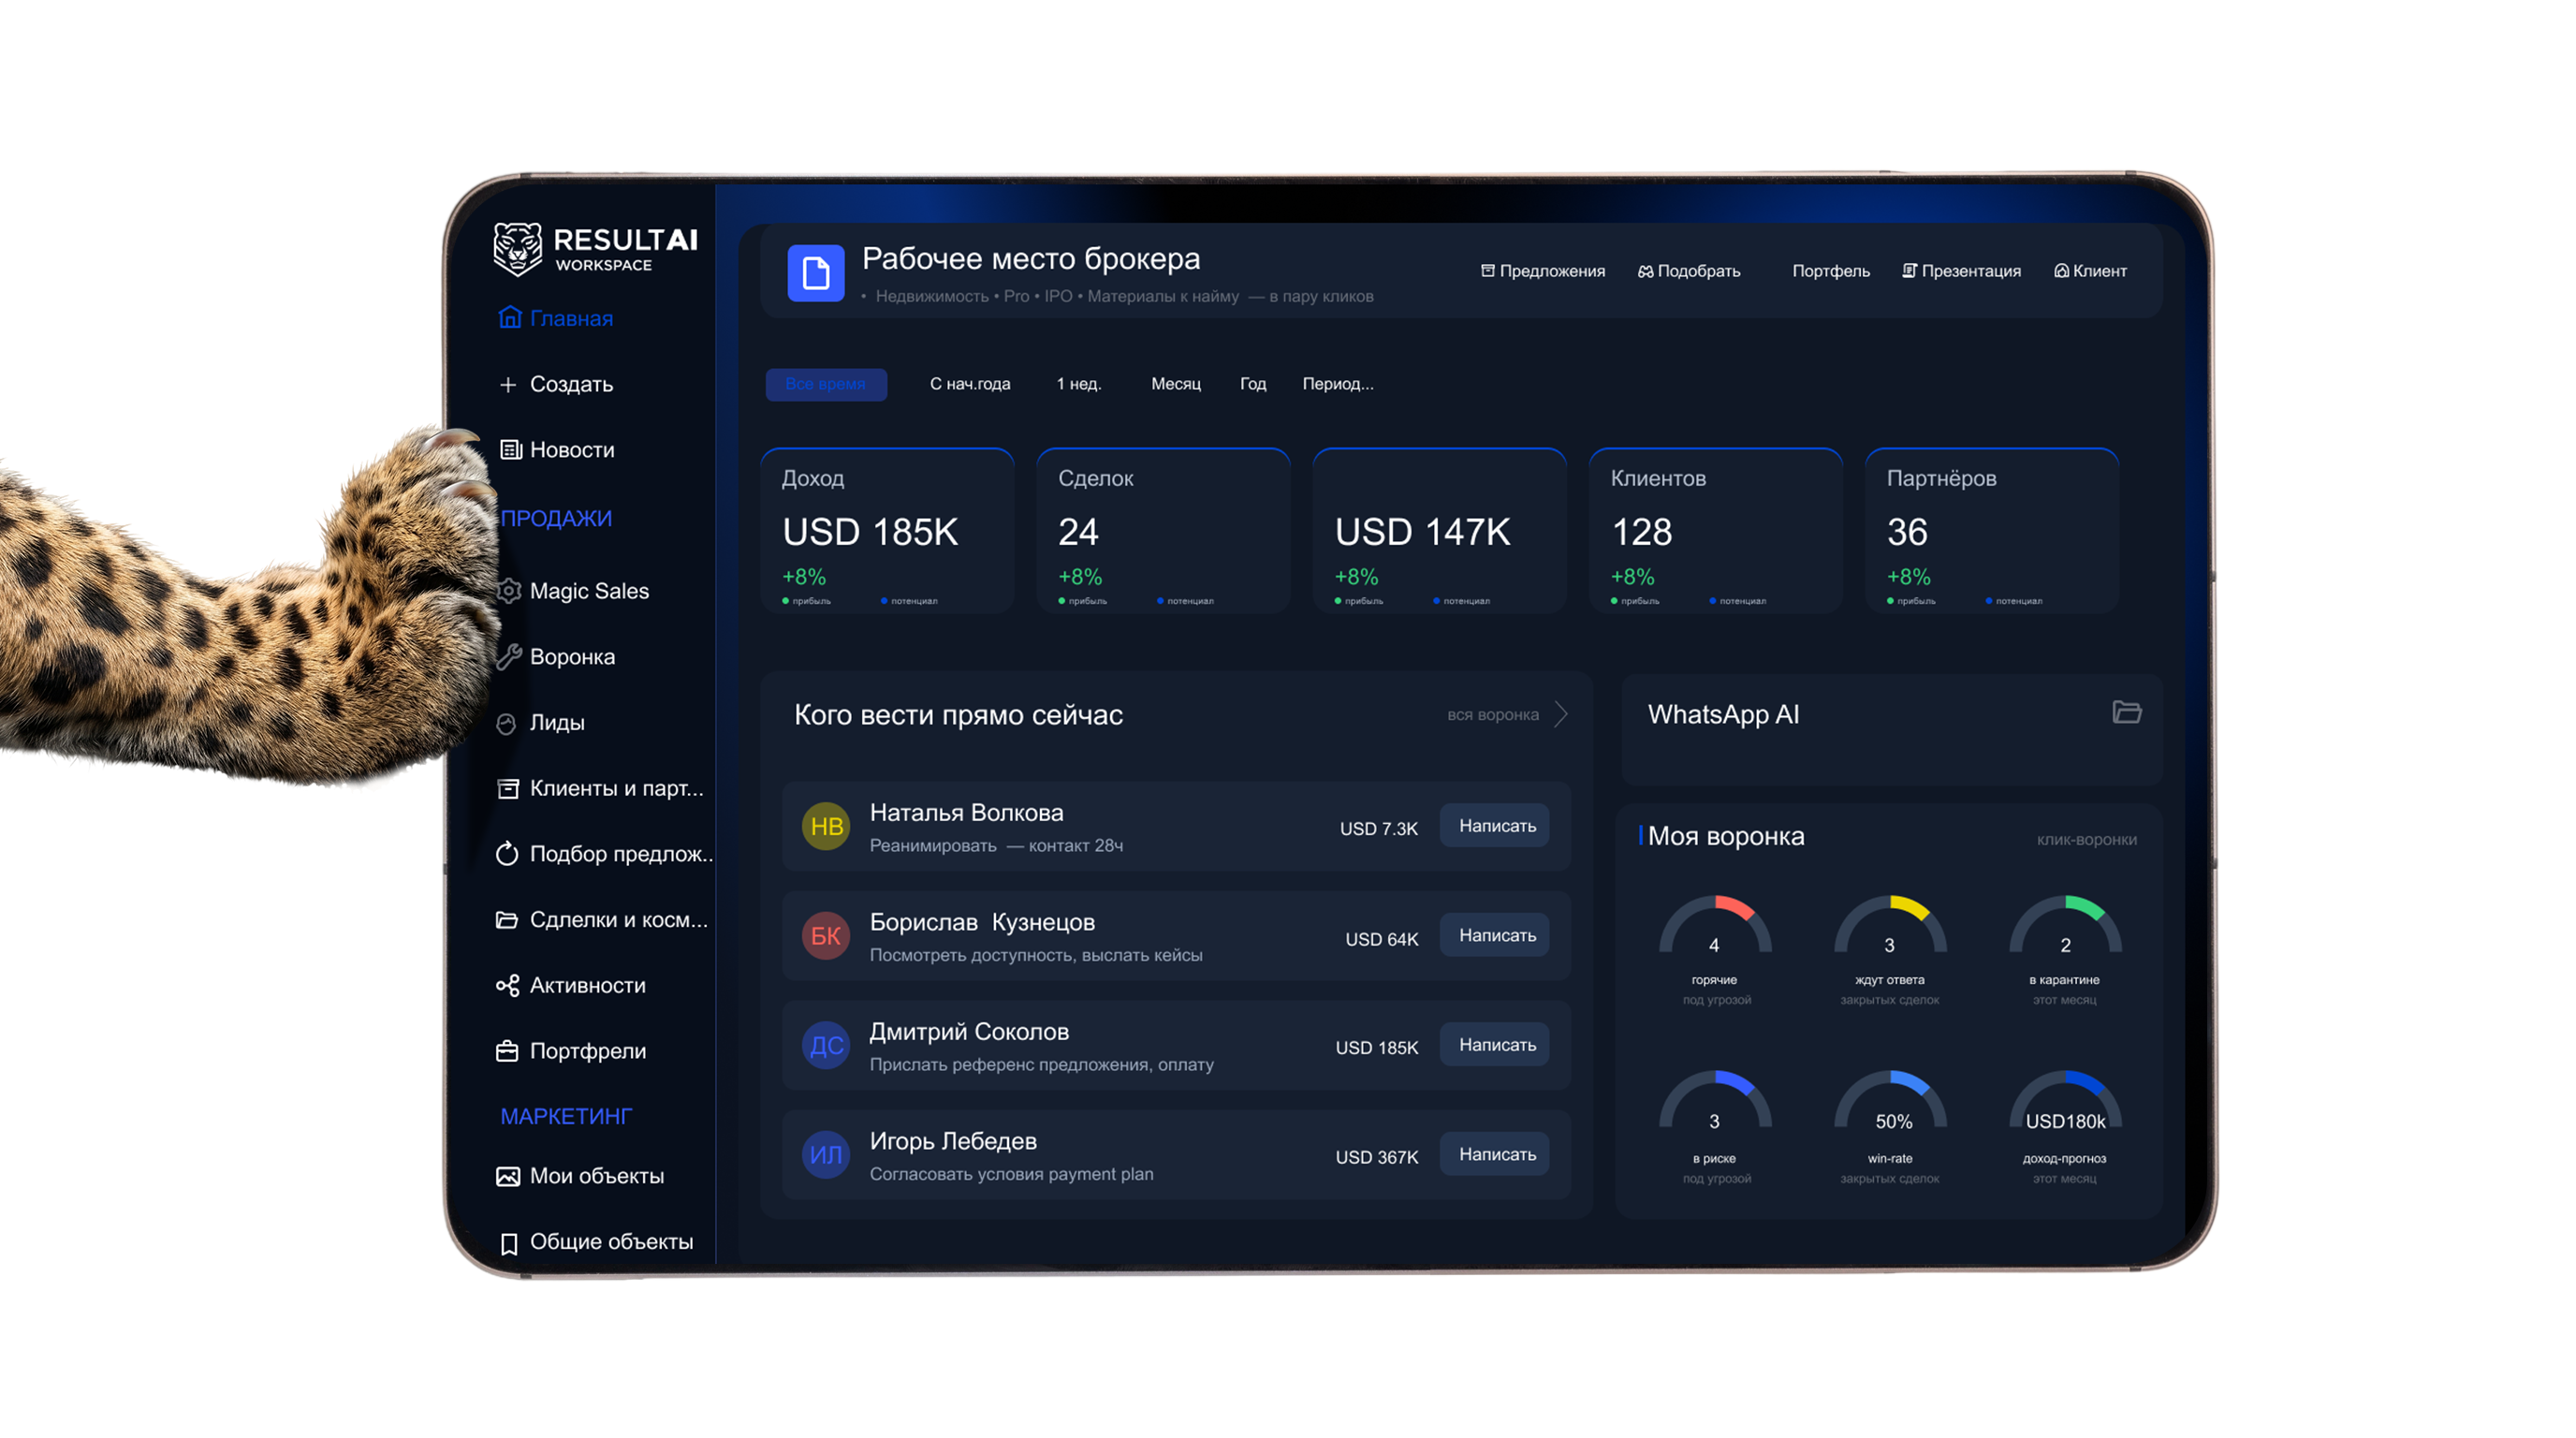Open the Главная home icon

point(510,318)
